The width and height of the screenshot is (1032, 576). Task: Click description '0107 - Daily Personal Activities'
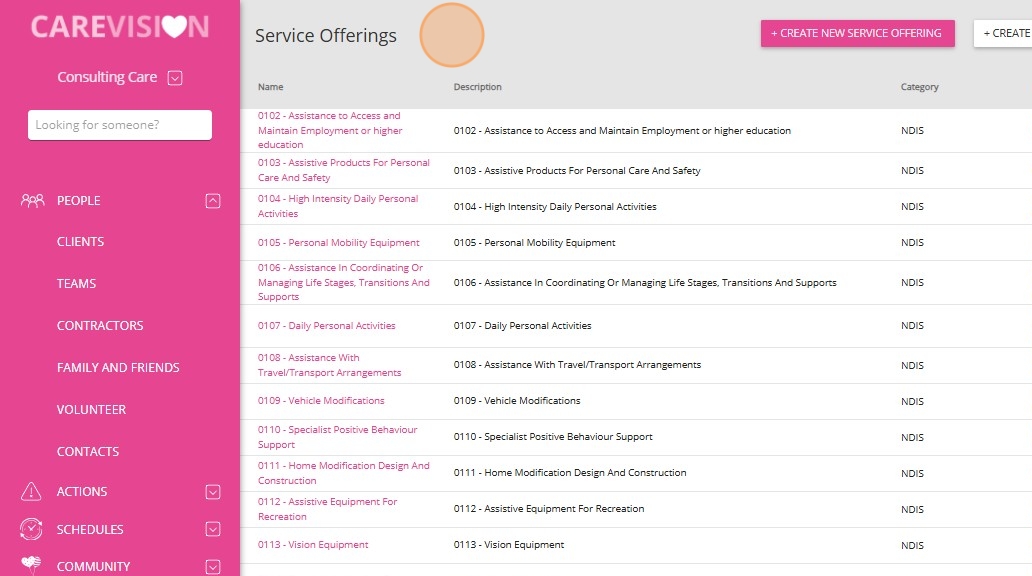click(523, 326)
